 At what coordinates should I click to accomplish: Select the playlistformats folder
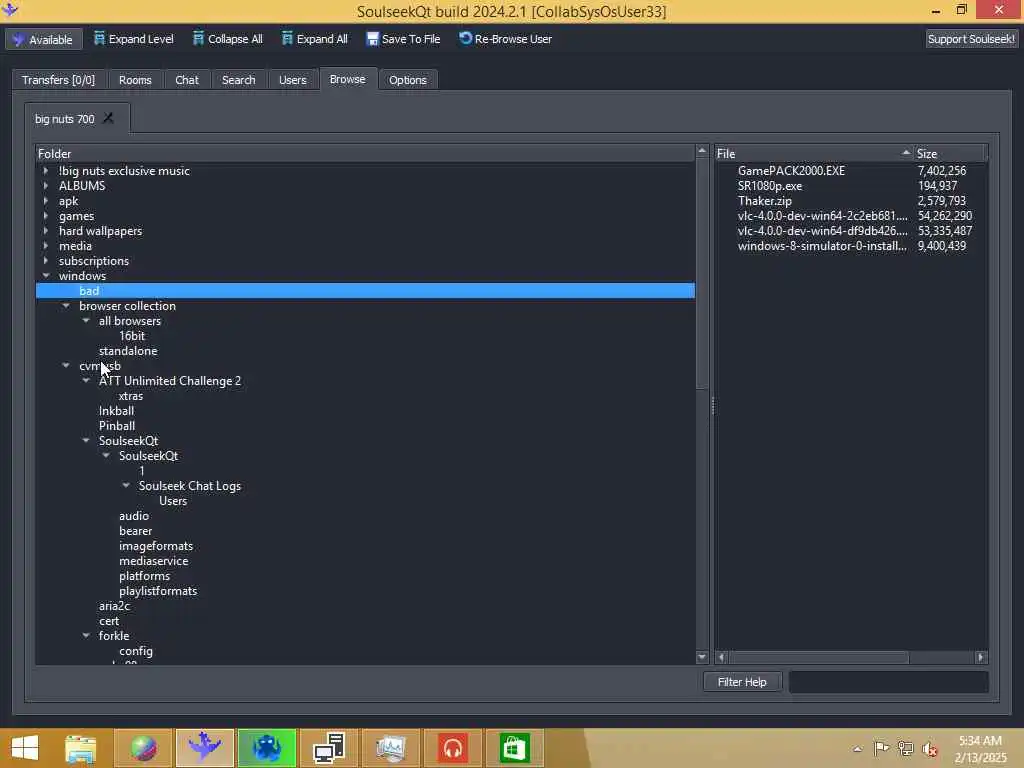pos(158,591)
